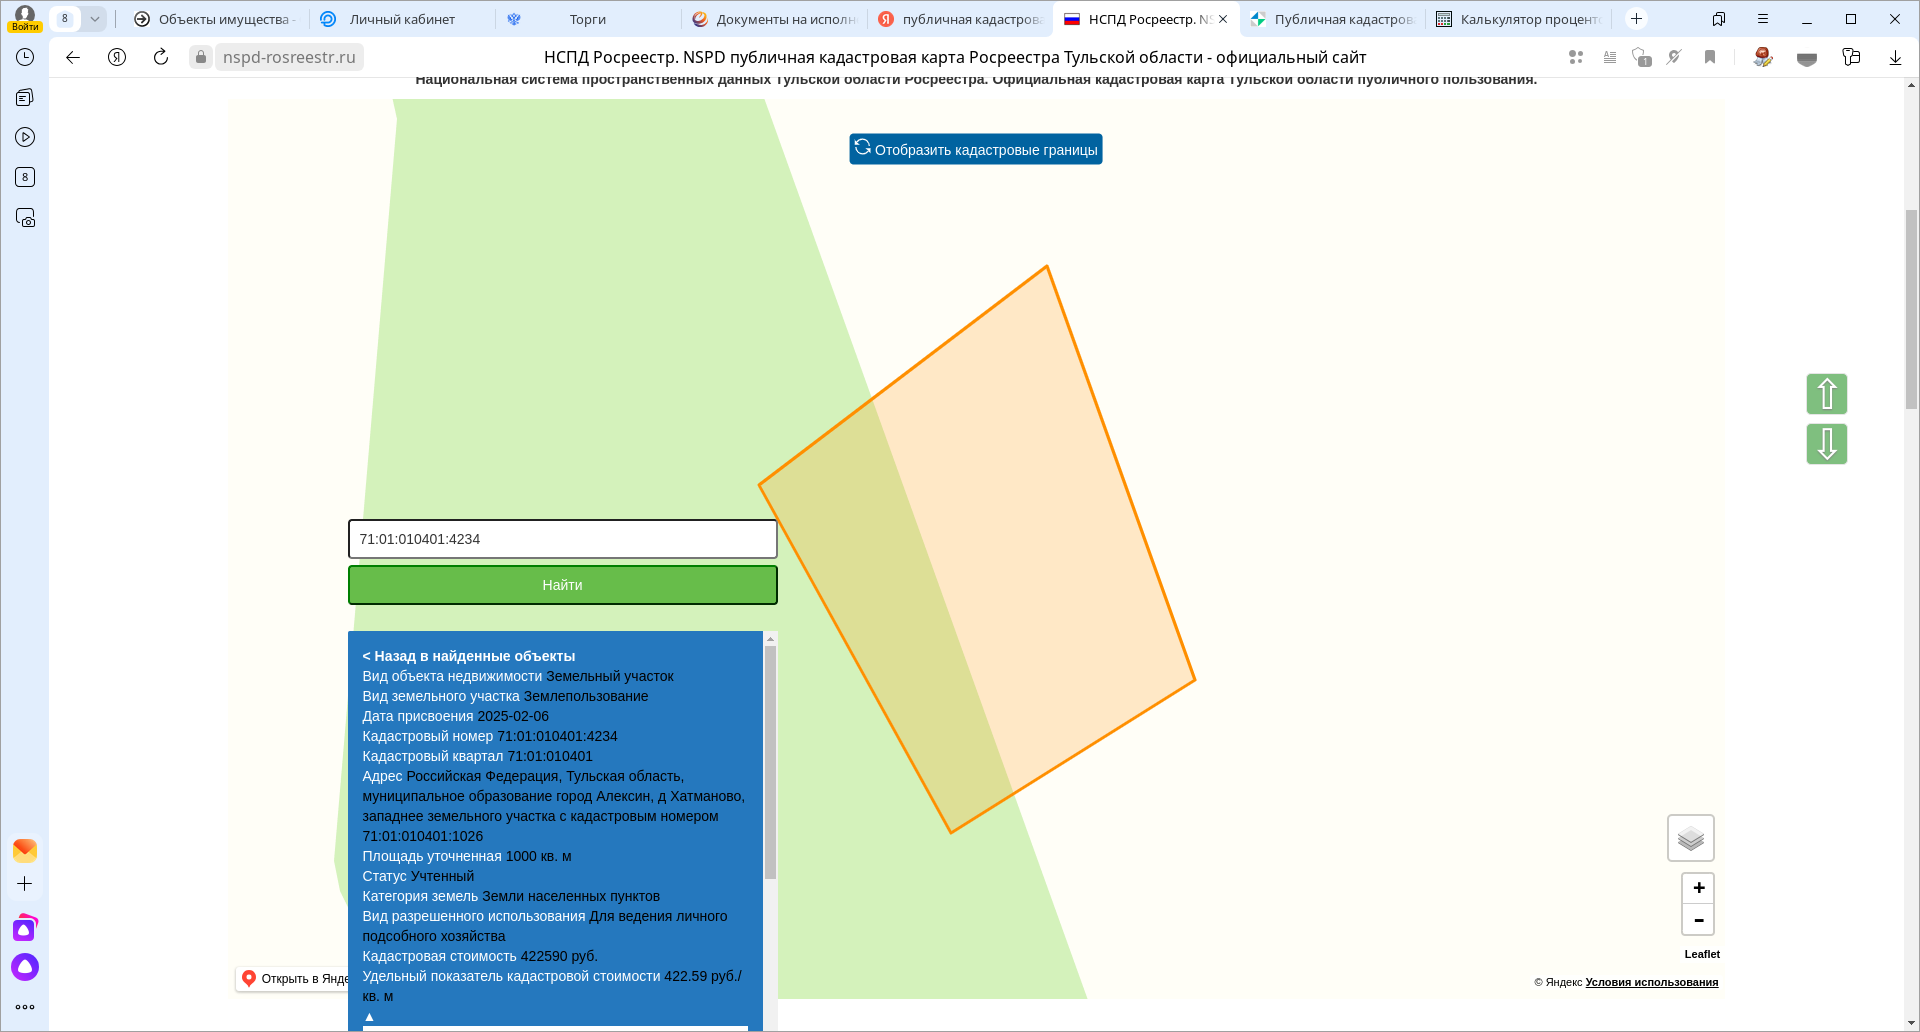
Task: Zoom in on the Leaflet map
Action: click(1698, 888)
